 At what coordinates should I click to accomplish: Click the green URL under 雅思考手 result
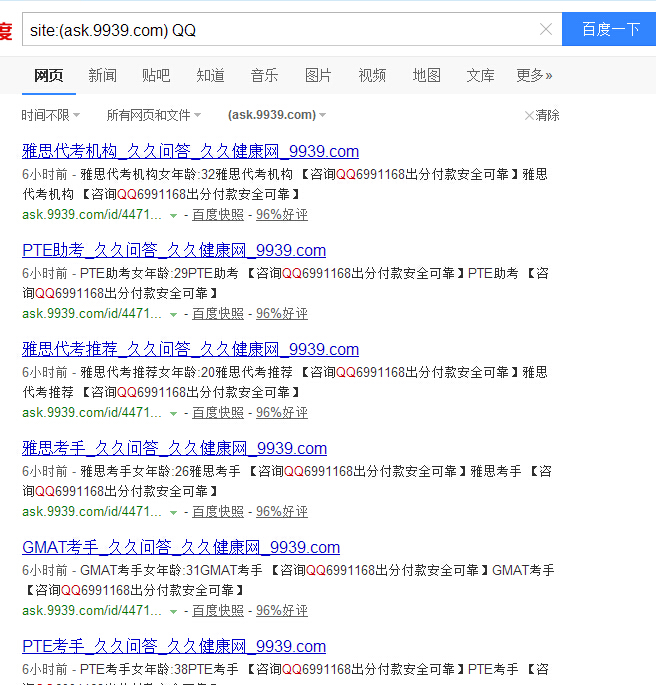(x=92, y=512)
